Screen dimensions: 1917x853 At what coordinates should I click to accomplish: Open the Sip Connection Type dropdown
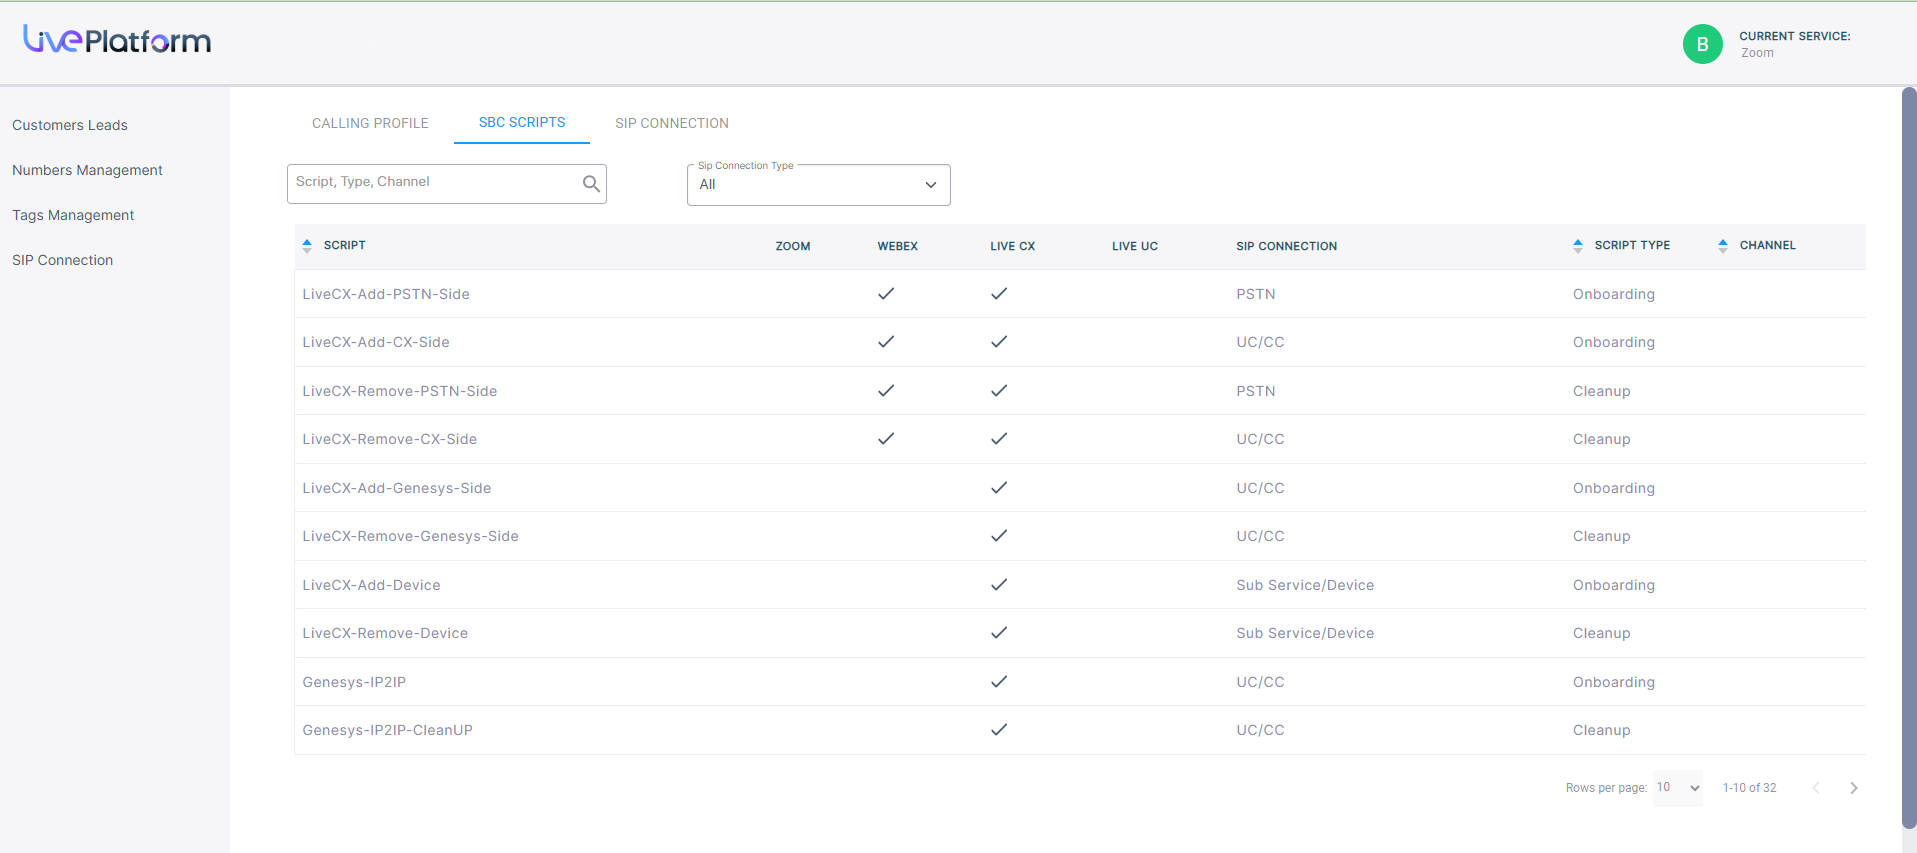point(818,185)
